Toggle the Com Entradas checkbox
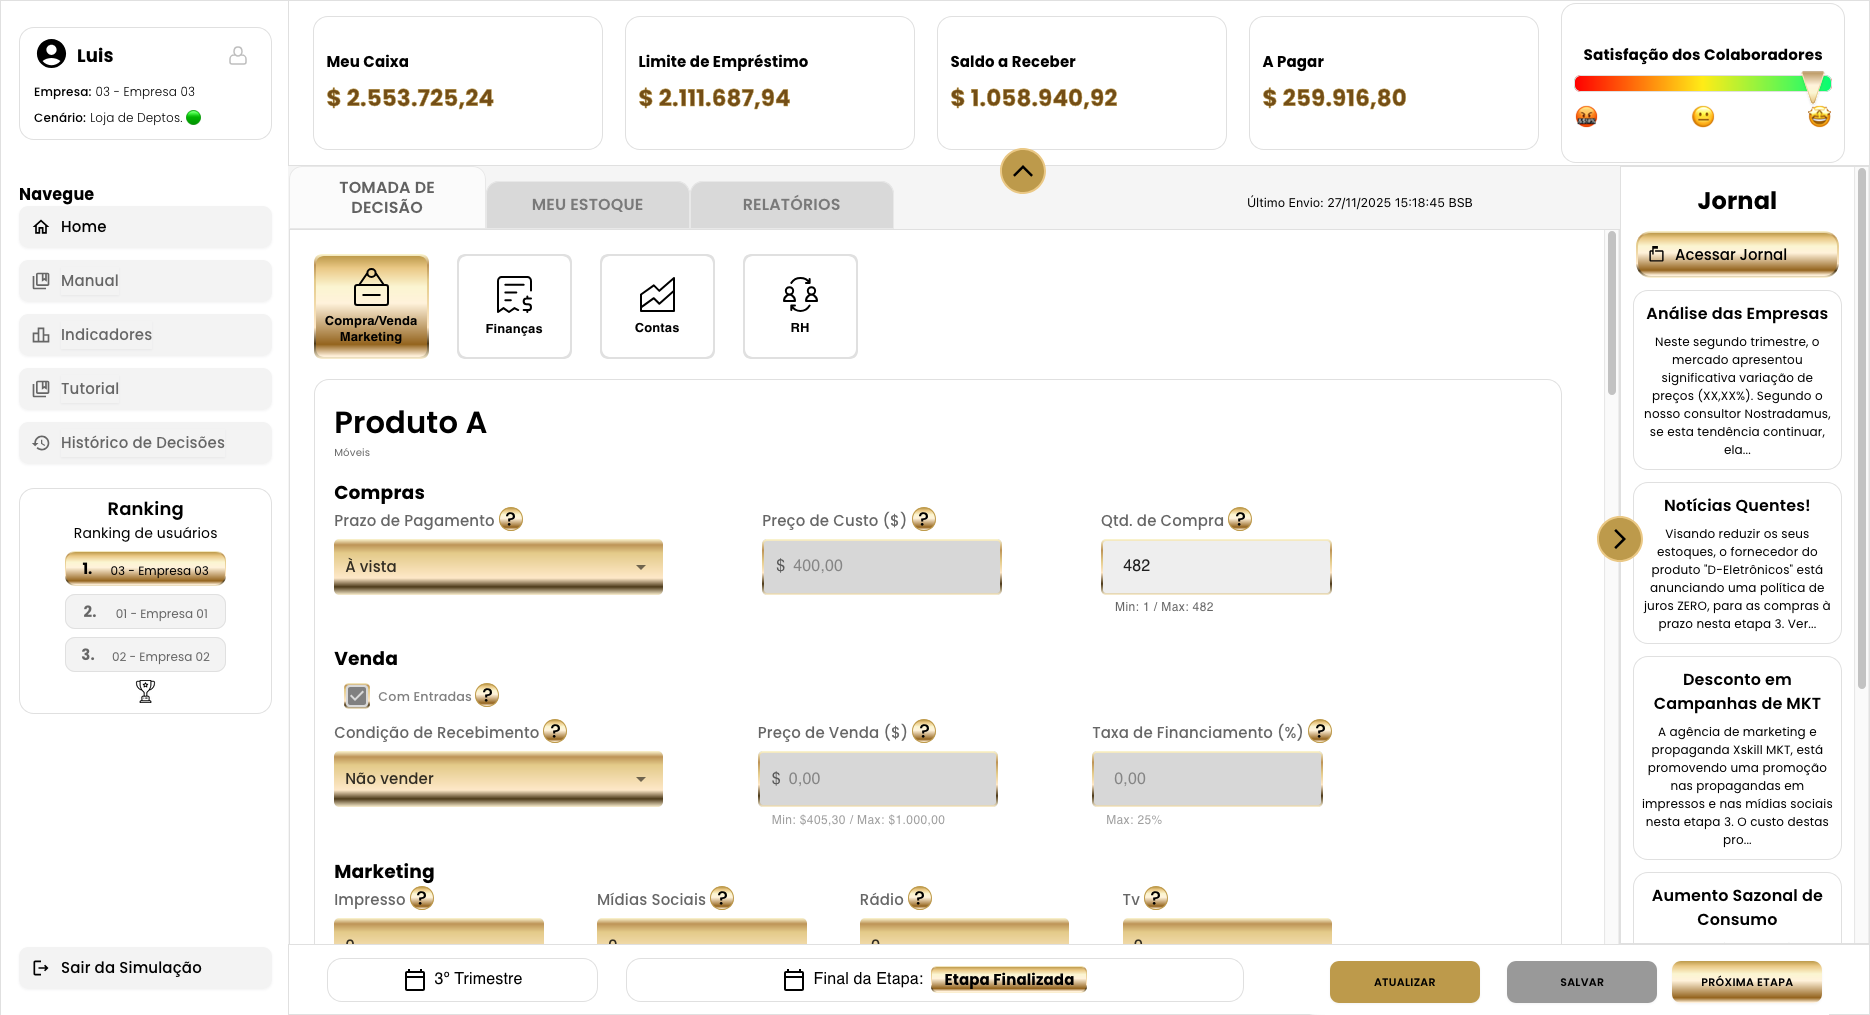Screen dimensions: 1870x1015 pyautogui.click(x=357, y=695)
